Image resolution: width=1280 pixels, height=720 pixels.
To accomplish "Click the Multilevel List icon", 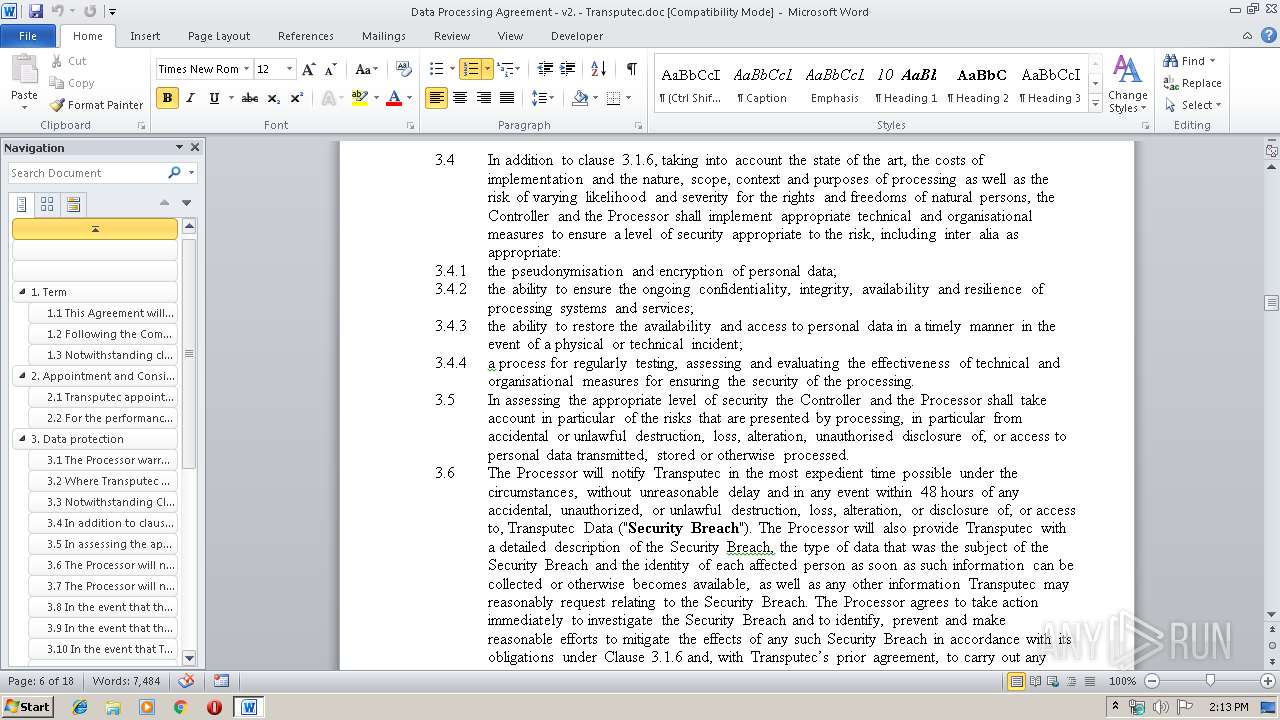I will click(x=505, y=69).
